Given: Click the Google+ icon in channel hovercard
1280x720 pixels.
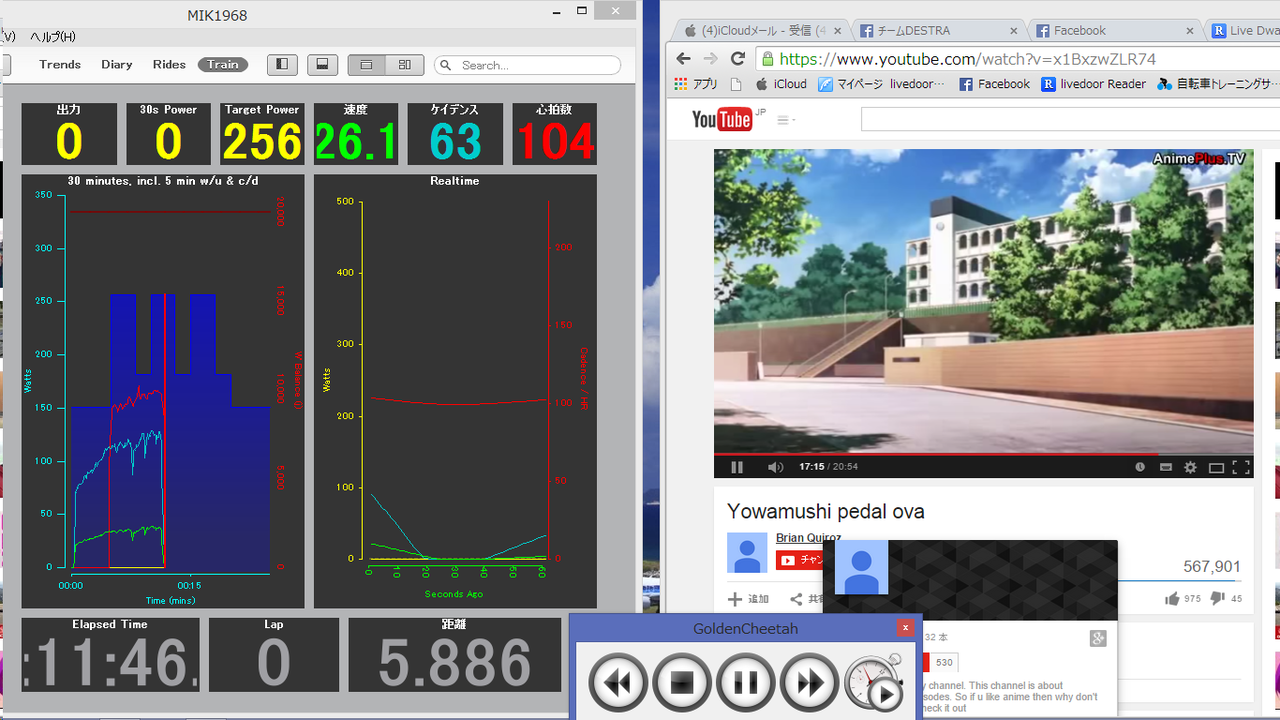Looking at the screenshot, I should (1098, 639).
